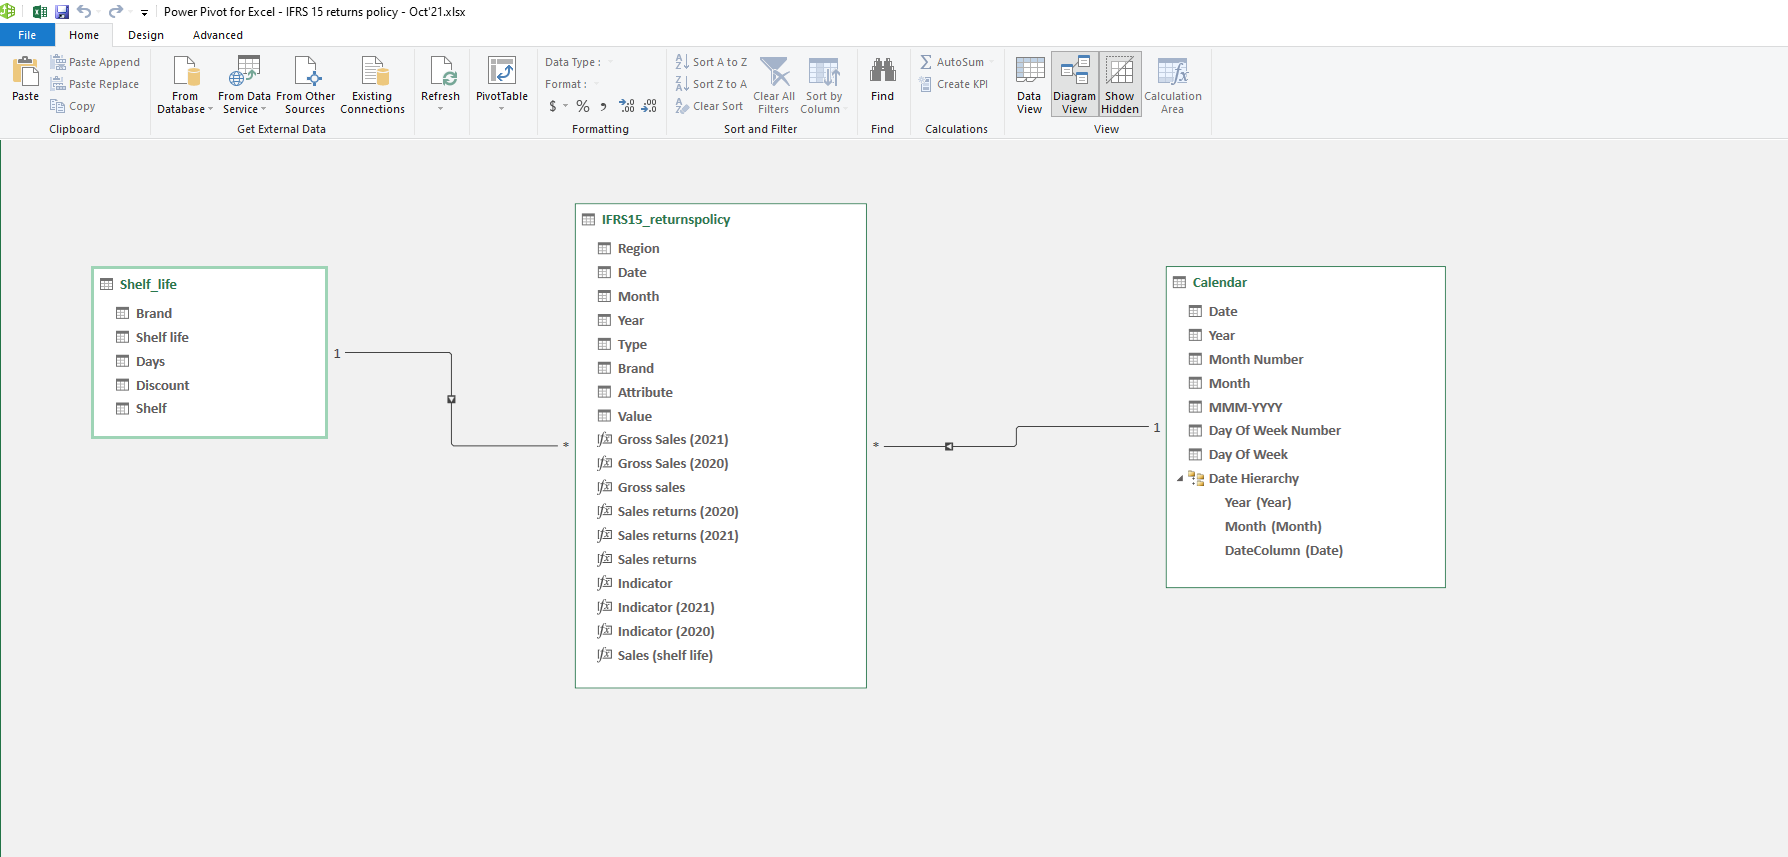Click Paste Append in Clipboard group
Screen dimensions: 1788x857
(96, 62)
